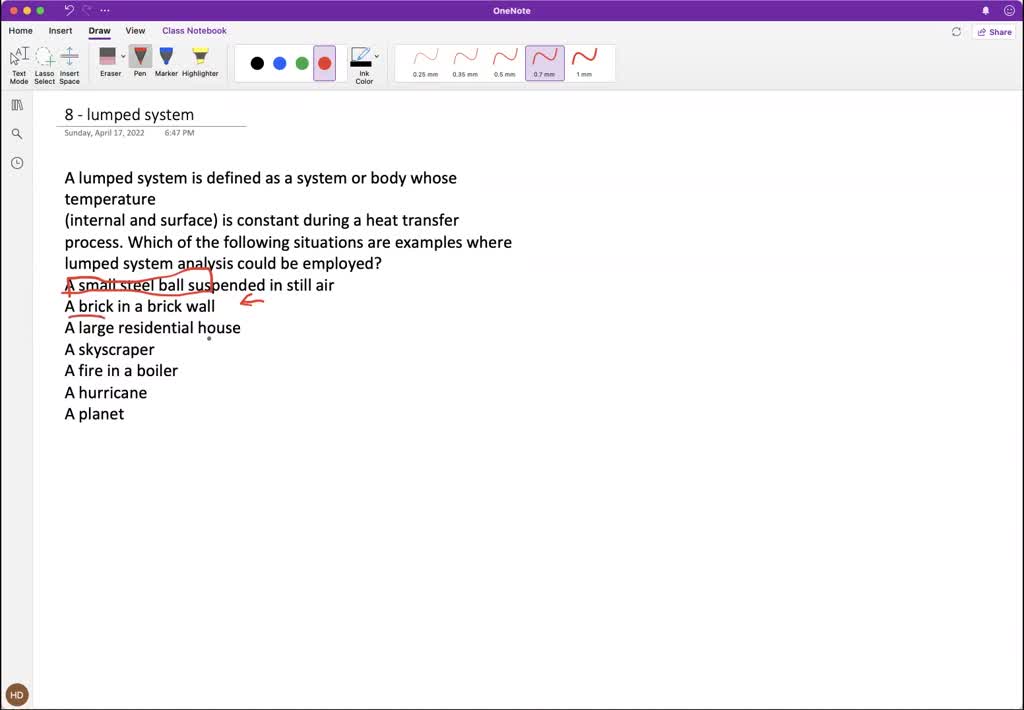Click the Share button
This screenshot has height=710, width=1024.
(994, 31)
